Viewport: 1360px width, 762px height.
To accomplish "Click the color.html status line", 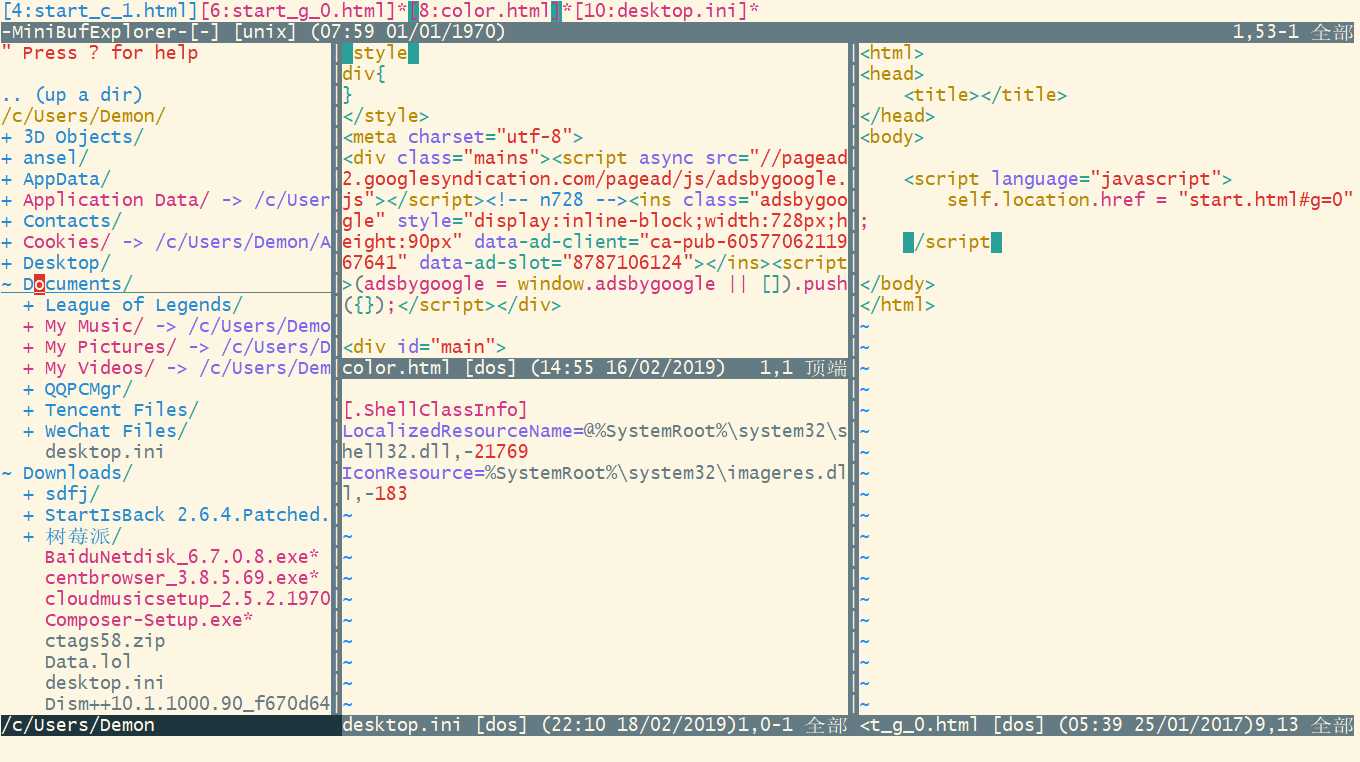I will (x=595, y=368).
